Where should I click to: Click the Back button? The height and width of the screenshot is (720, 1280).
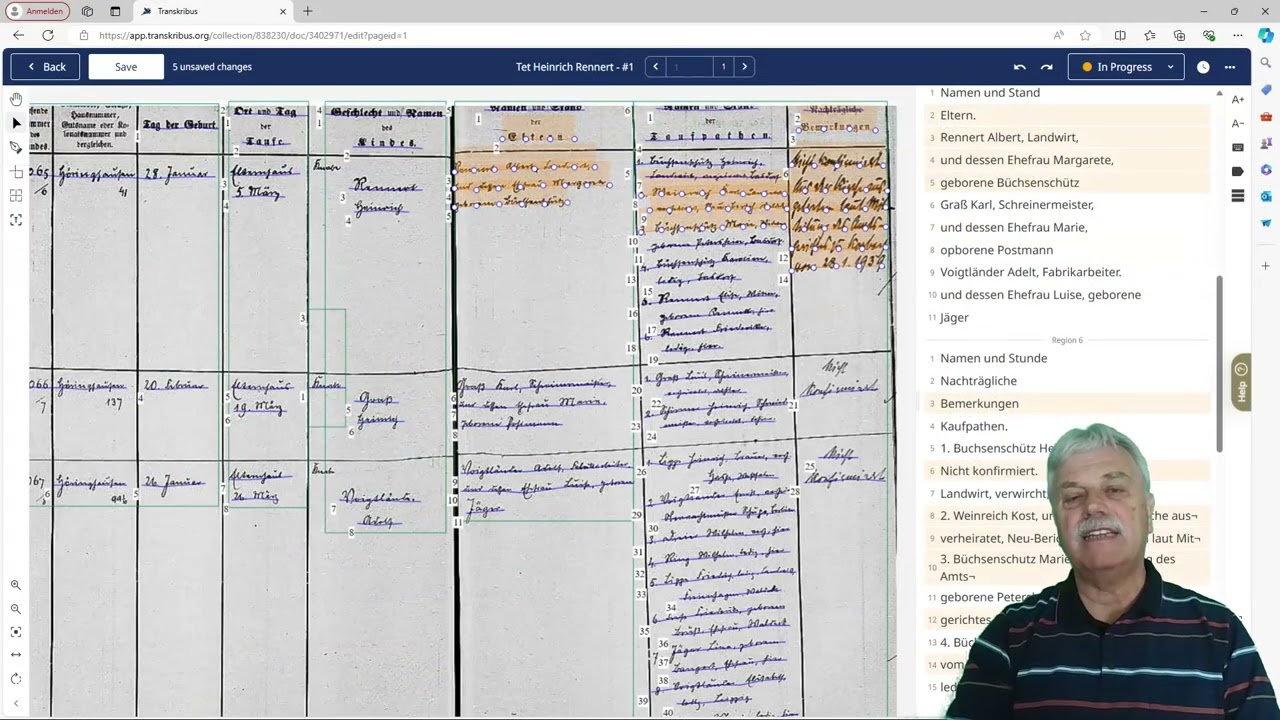pos(45,67)
